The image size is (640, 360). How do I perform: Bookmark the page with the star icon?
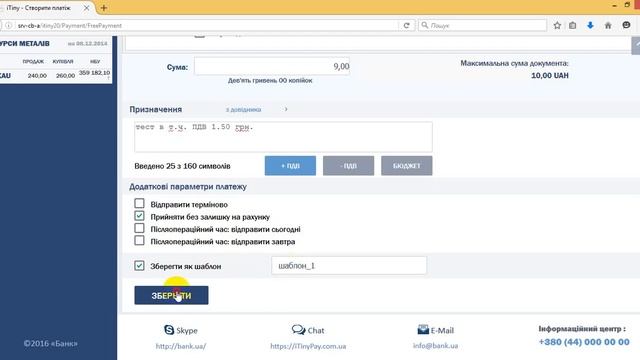click(x=557, y=25)
